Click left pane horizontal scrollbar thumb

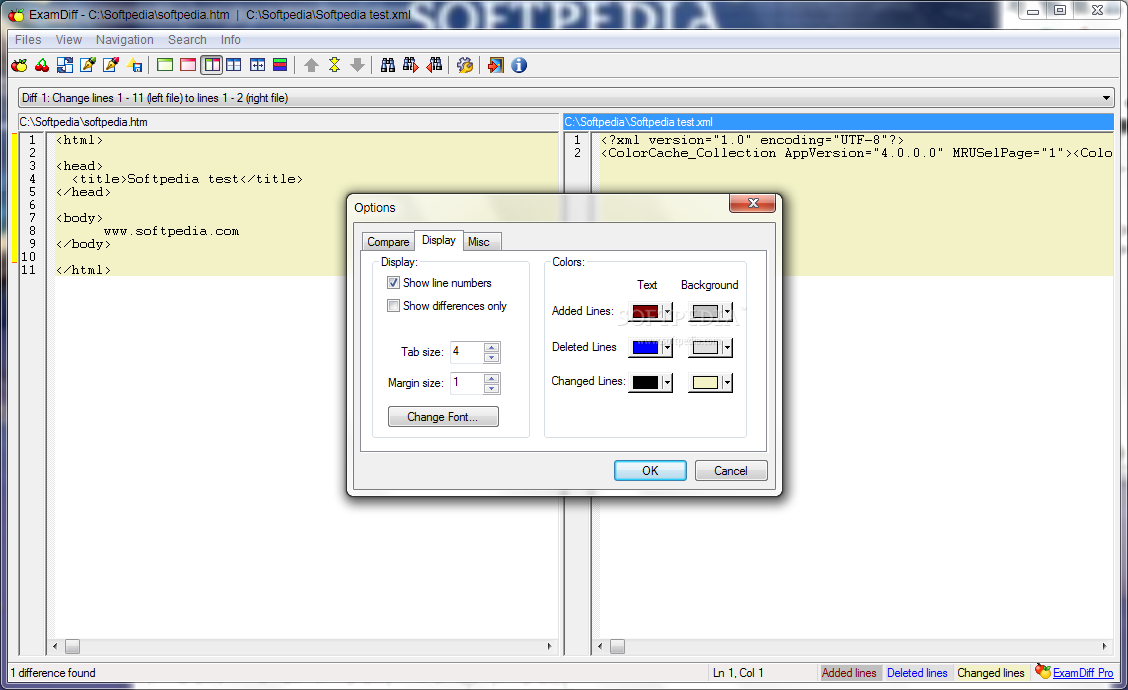[x=73, y=646]
